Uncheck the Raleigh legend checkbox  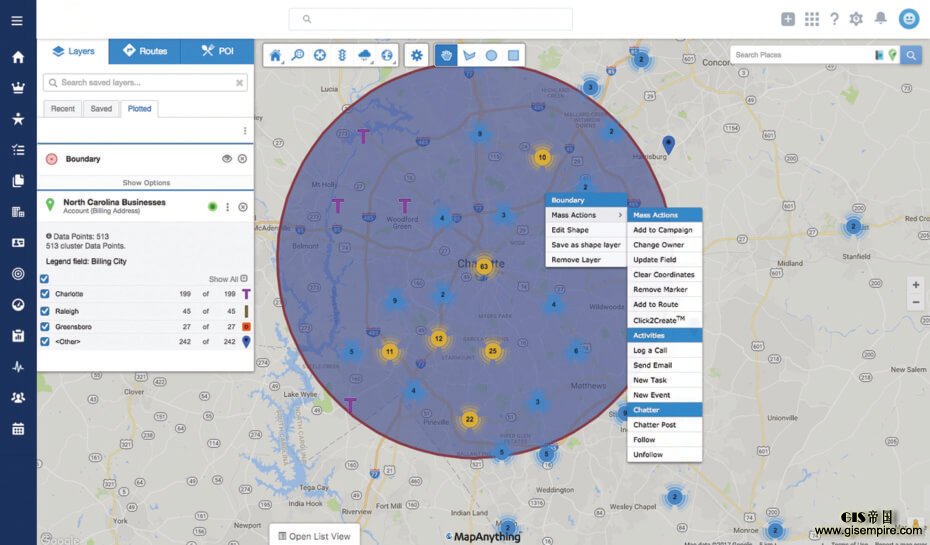click(x=45, y=310)
